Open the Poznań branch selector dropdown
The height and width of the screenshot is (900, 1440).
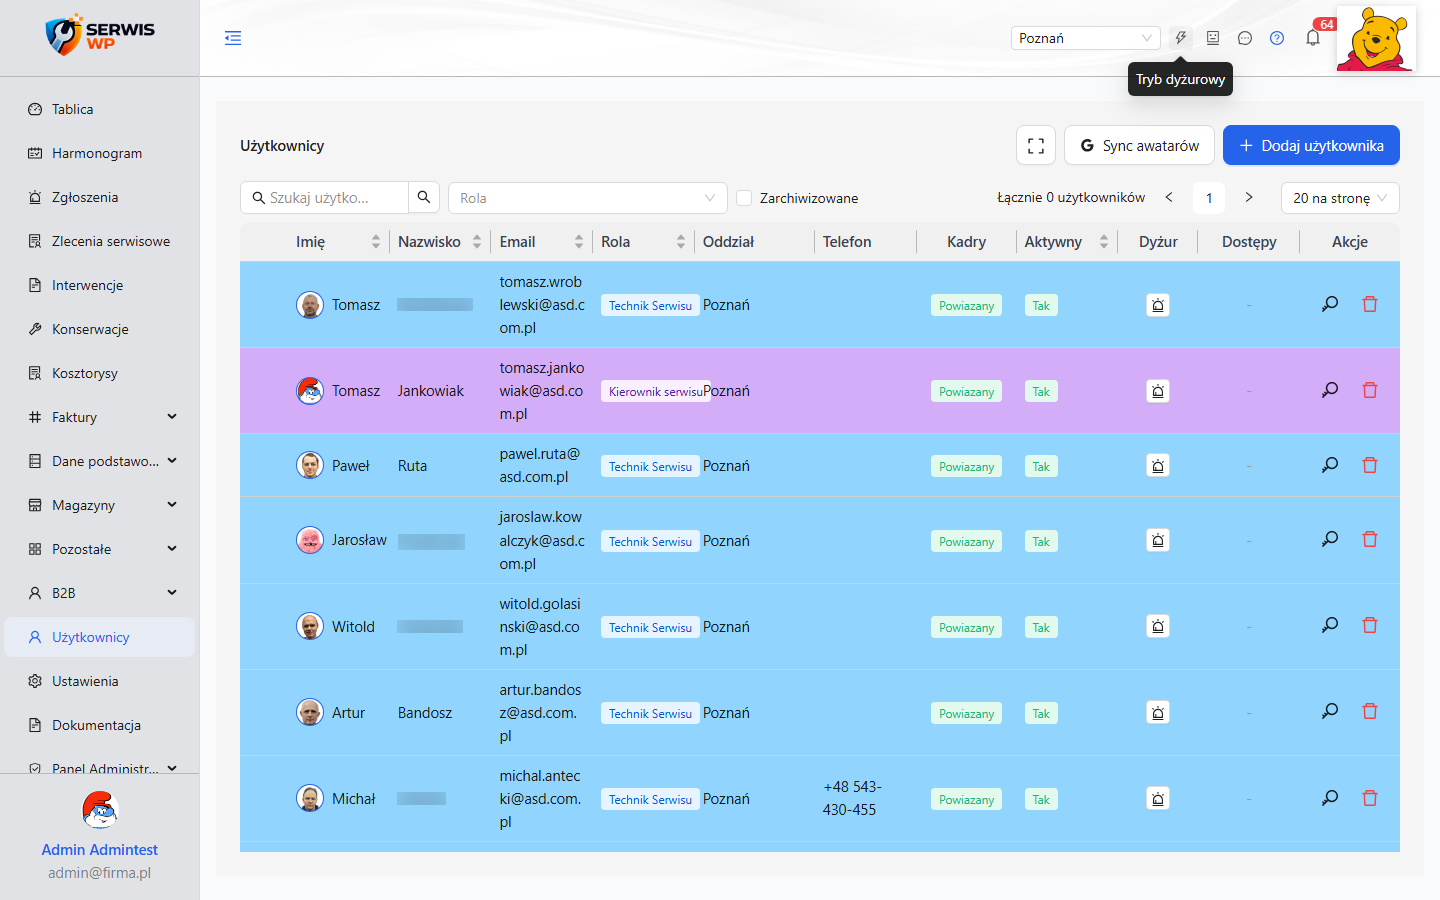click(x=1086, y=38)
